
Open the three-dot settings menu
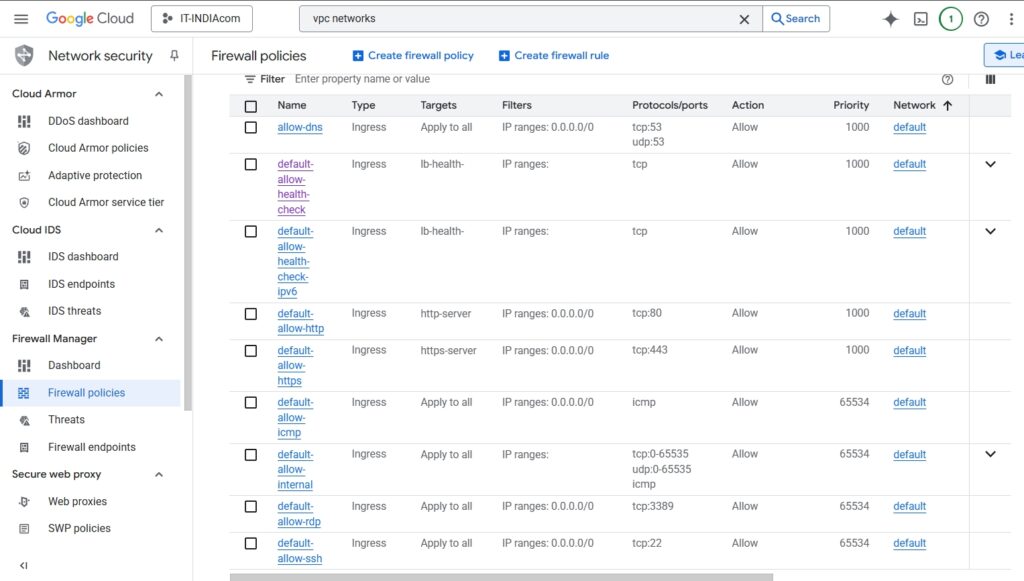[1011, 19]
